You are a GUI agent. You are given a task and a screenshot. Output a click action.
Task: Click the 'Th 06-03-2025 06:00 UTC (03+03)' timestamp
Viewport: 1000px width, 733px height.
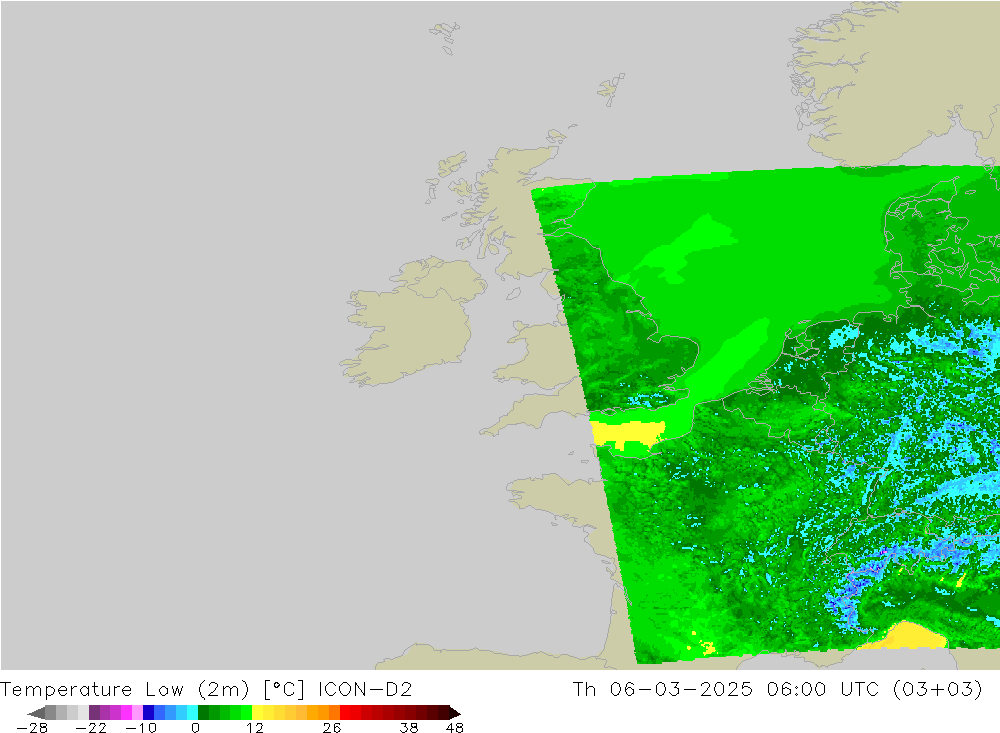pyautogui.click(x=777, y=689)
